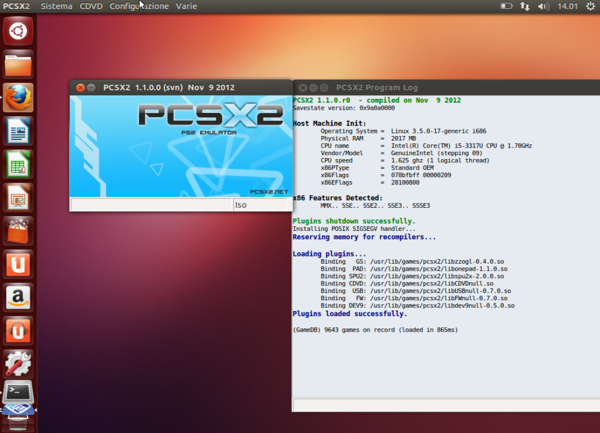The height and width of the screenshot is (433, 600).
Task: Click 'Plugins loaded successfully.' log line
Action: pyautogui.click(x=350, y=314)
